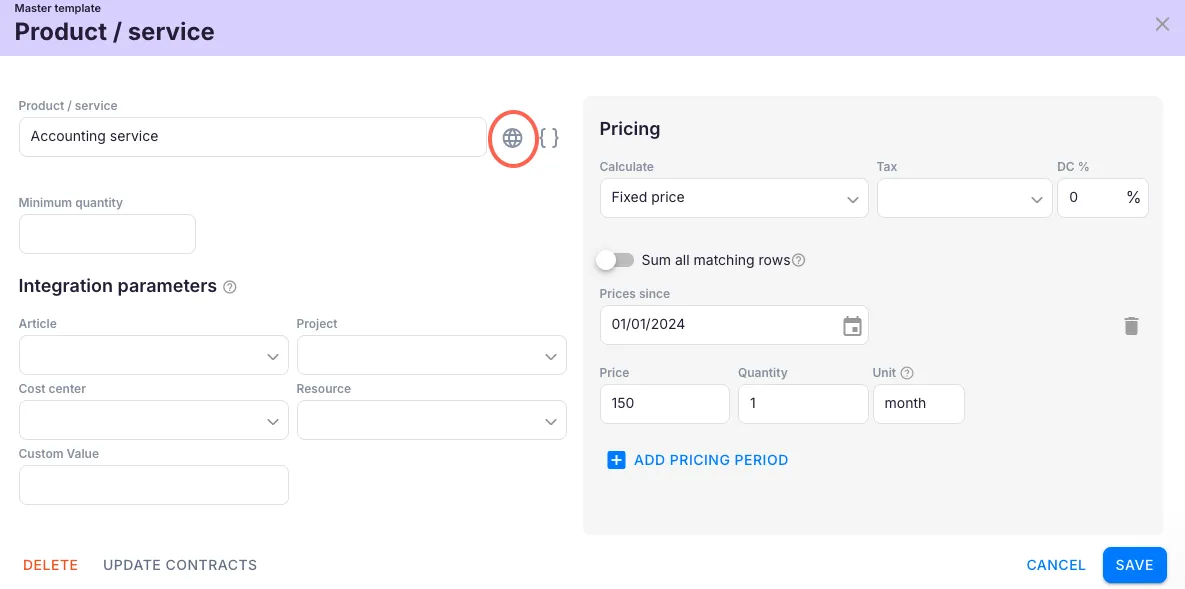Click the curly braces variables icon
Screen dimensions: 1185x589
pyautogui.click(x=549, y=138)
